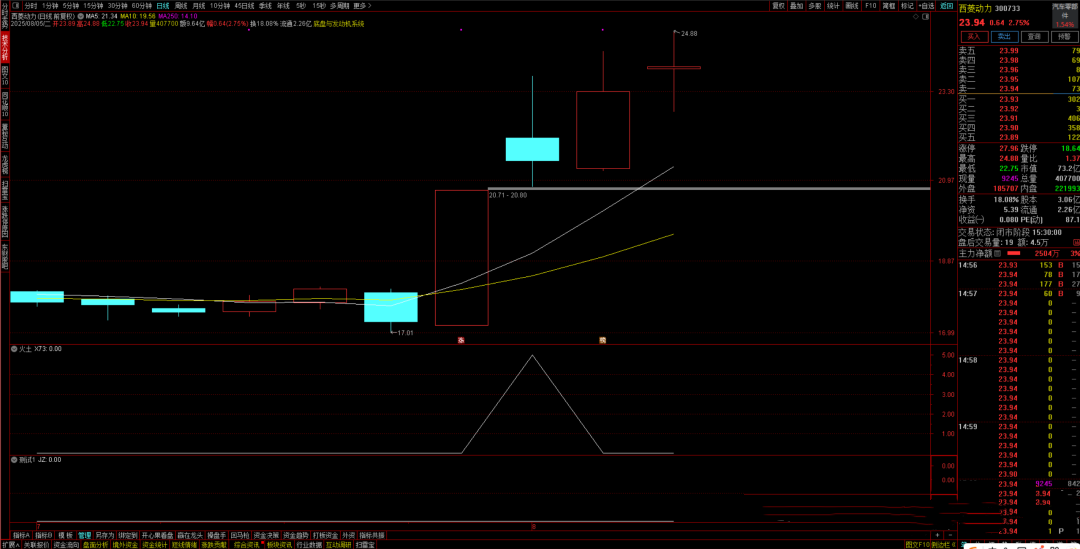Select the 资金决策 indicator tab
The height and width of the screenshot is (549, 1080).
coord(266,535)
